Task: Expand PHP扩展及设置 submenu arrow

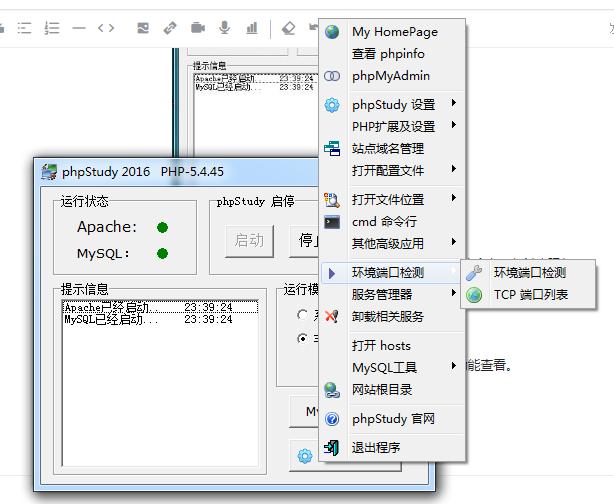Action: click(453, 125)
